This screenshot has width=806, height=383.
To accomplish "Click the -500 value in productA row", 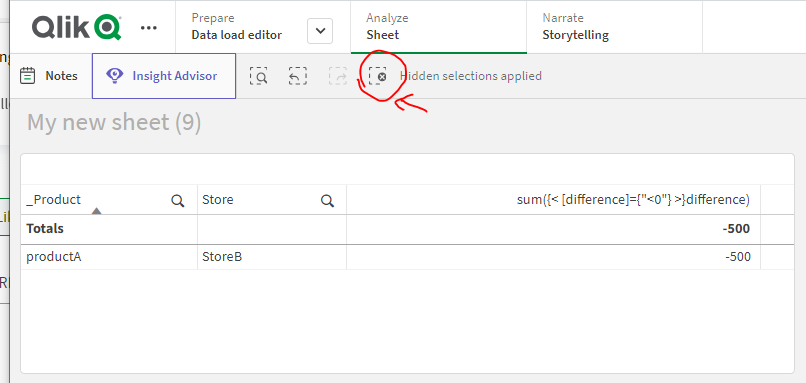I will pyautogui.click(x=738, y=257).
